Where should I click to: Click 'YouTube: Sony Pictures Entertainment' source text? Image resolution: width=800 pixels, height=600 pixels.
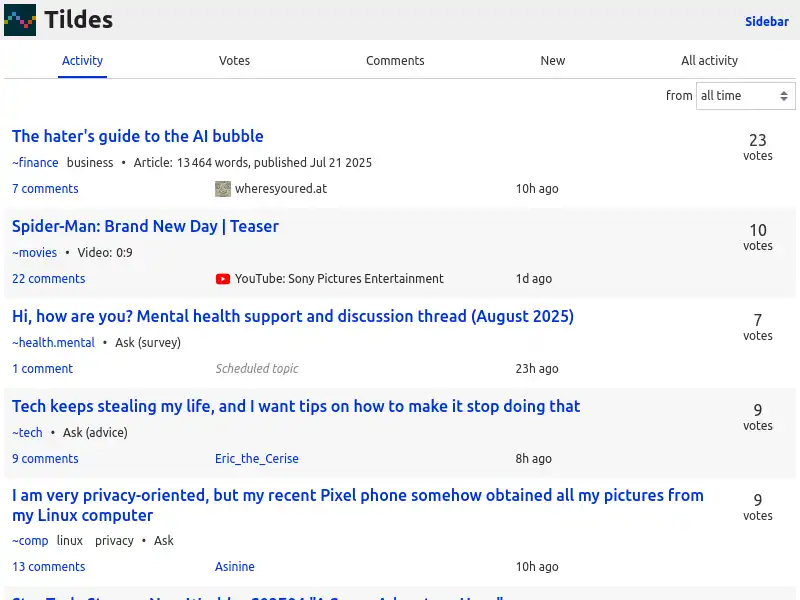(339, 279)
